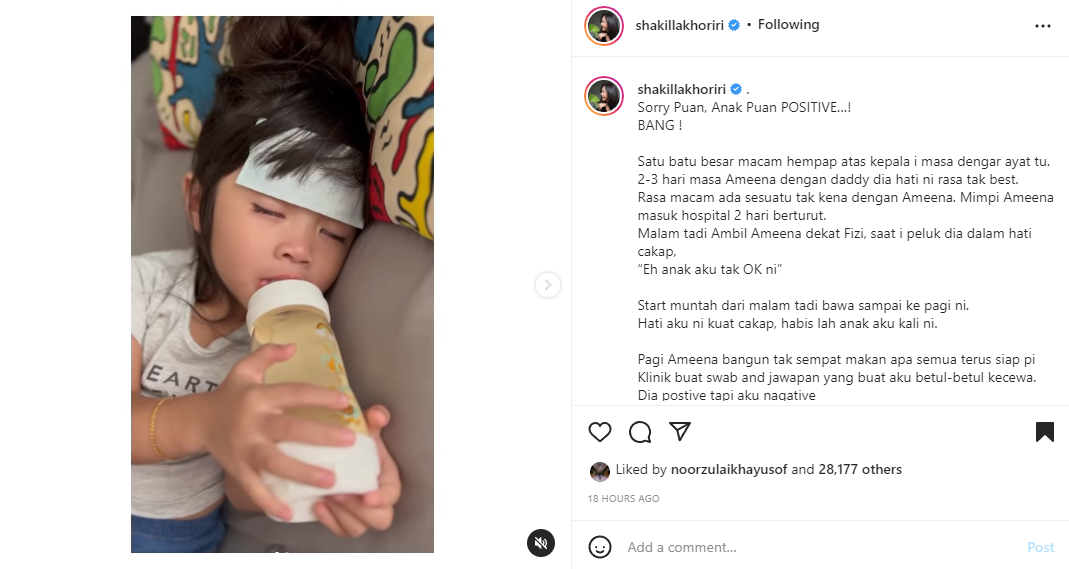This screenshot has height=569, width=1069.
Task: Unmute the video with the speaker icon
Action: 541,542
